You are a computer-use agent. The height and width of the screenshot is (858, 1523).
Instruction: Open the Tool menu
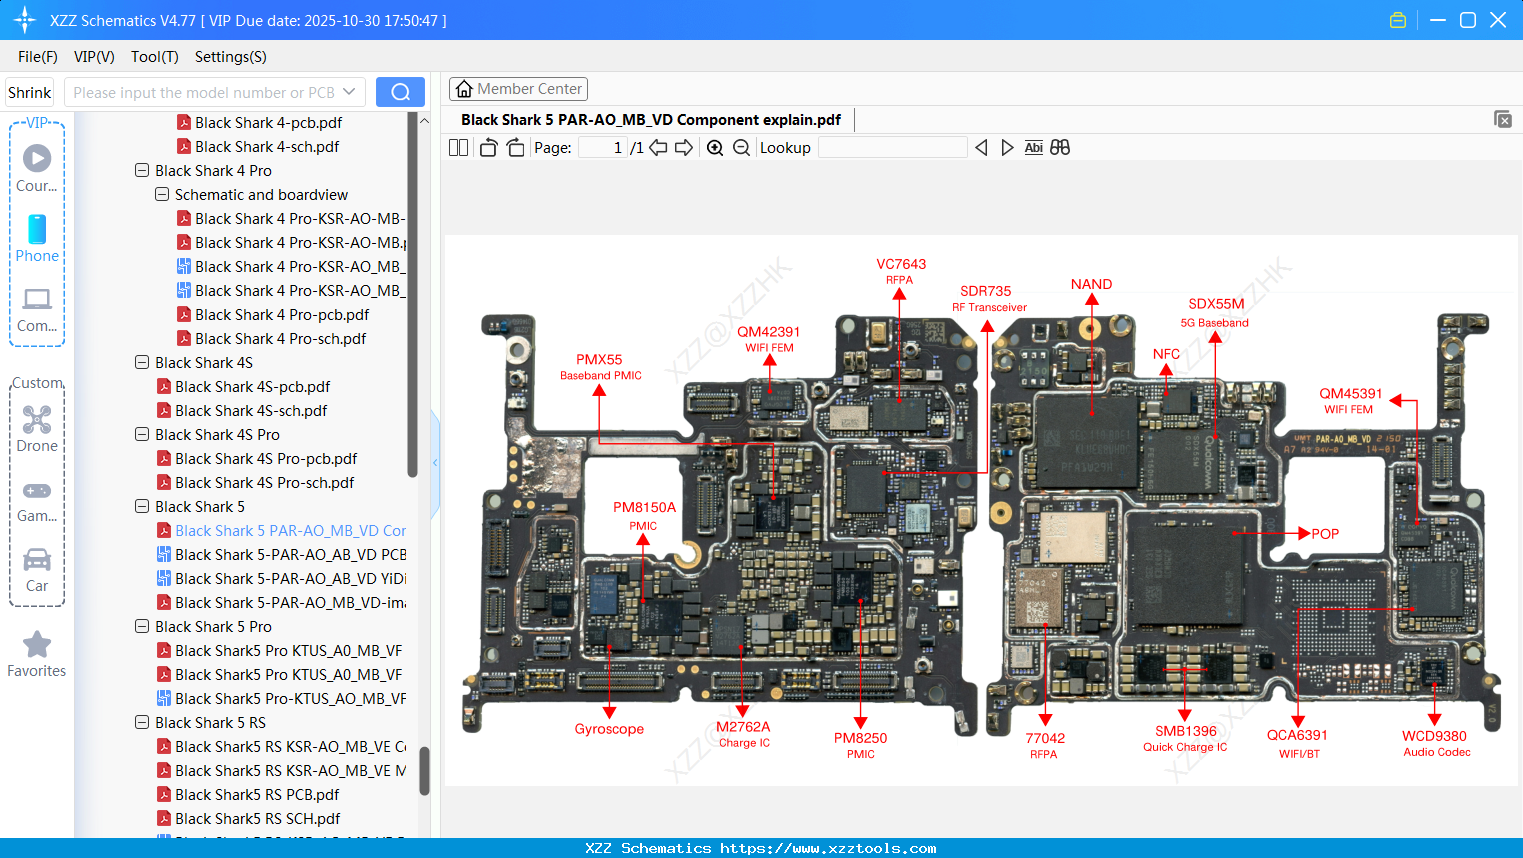pos(154,57)
